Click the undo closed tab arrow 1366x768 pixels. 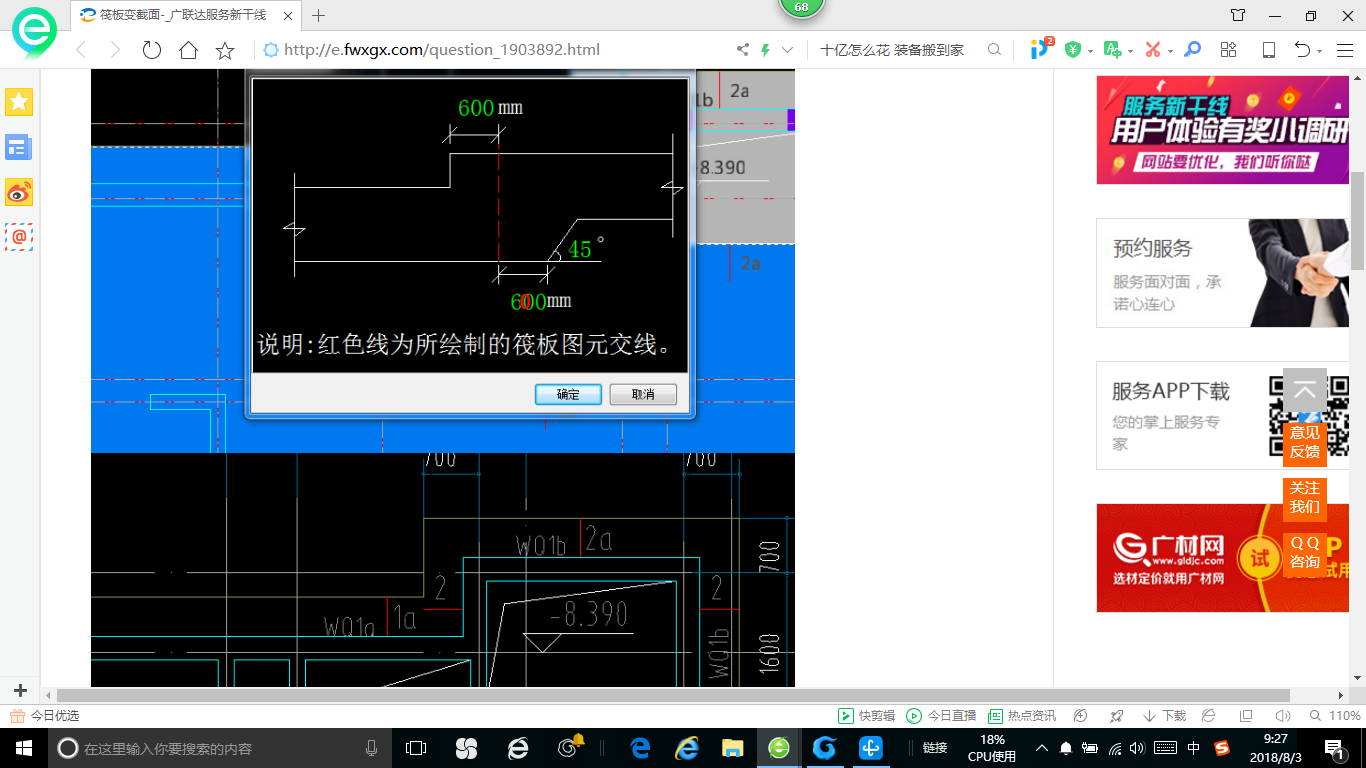pyautogui.click(x=1302, y=50)
